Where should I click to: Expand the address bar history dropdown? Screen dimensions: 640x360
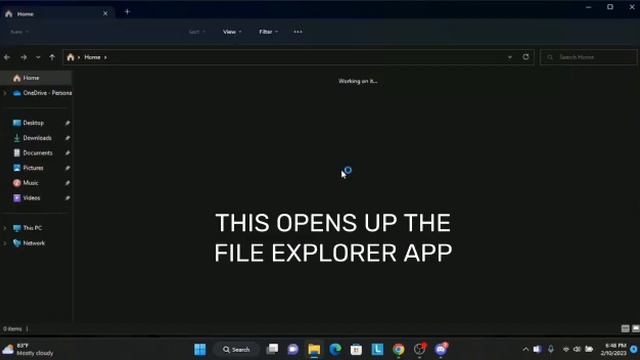pyautogui.click(x=510, y=57)
